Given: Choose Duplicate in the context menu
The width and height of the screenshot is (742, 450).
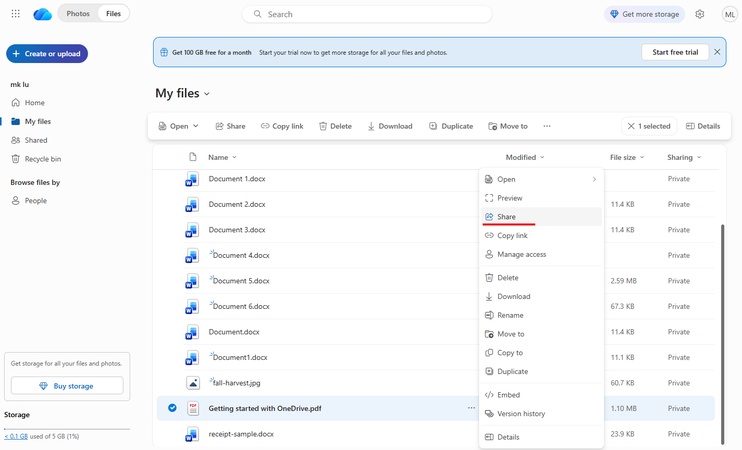Looking at the screenshot, I should tap(541, 371).
